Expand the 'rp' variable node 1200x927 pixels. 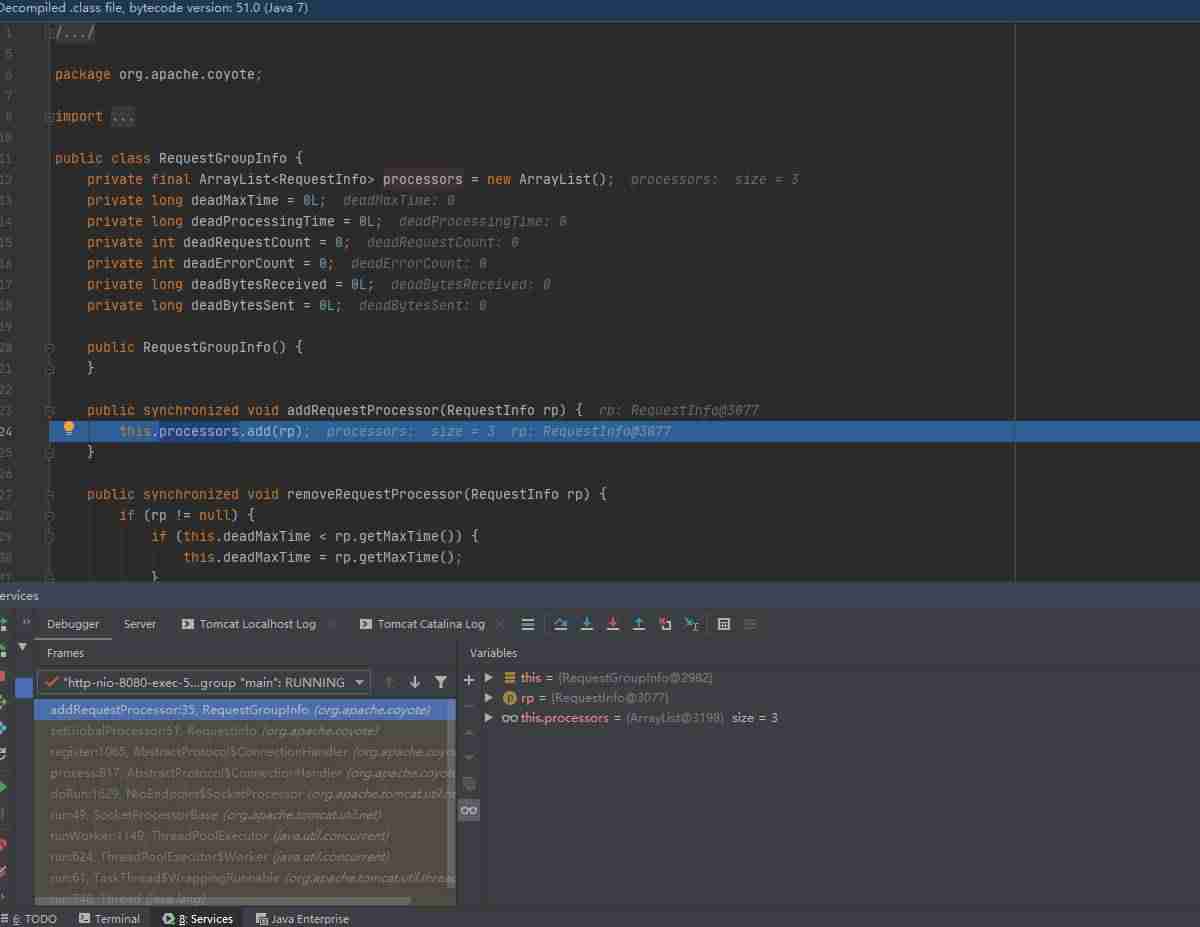click(489, 698)
